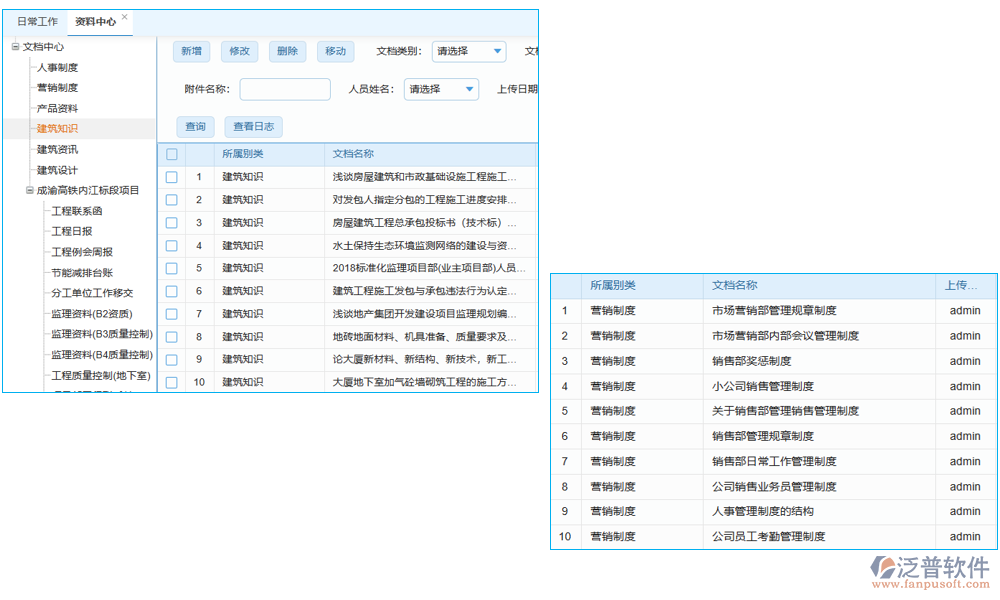Screen dimensions: 1000x600
Task: Click the 移动 button
Action: click(x=335, y=51)
